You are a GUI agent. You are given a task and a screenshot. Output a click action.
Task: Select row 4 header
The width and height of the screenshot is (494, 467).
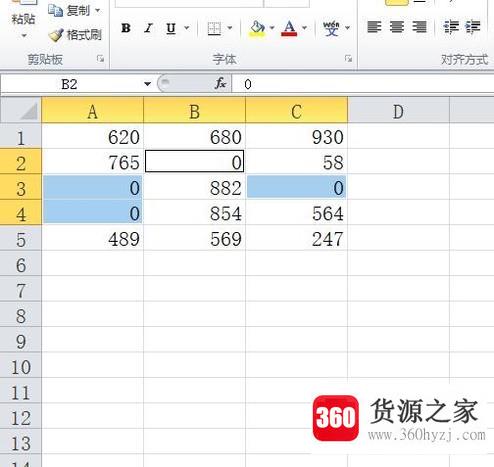click(21, 213)
